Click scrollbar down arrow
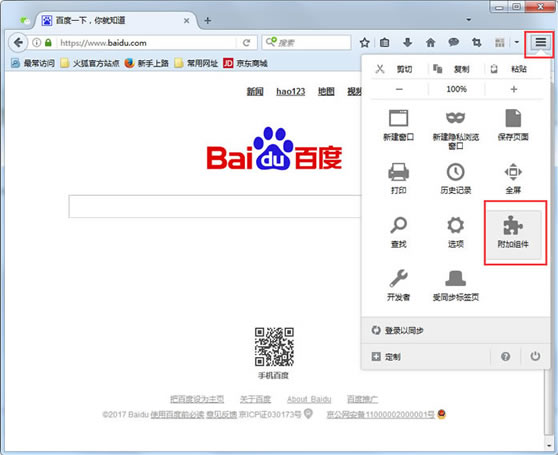 548,445
